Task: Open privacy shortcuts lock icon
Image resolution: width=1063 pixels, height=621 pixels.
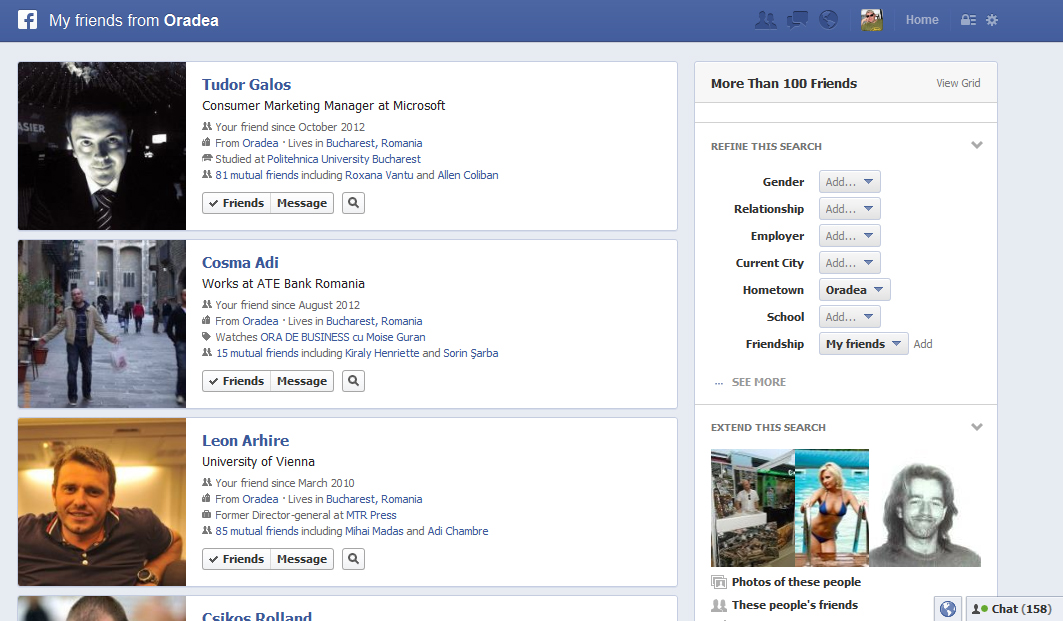Action: 968,20
